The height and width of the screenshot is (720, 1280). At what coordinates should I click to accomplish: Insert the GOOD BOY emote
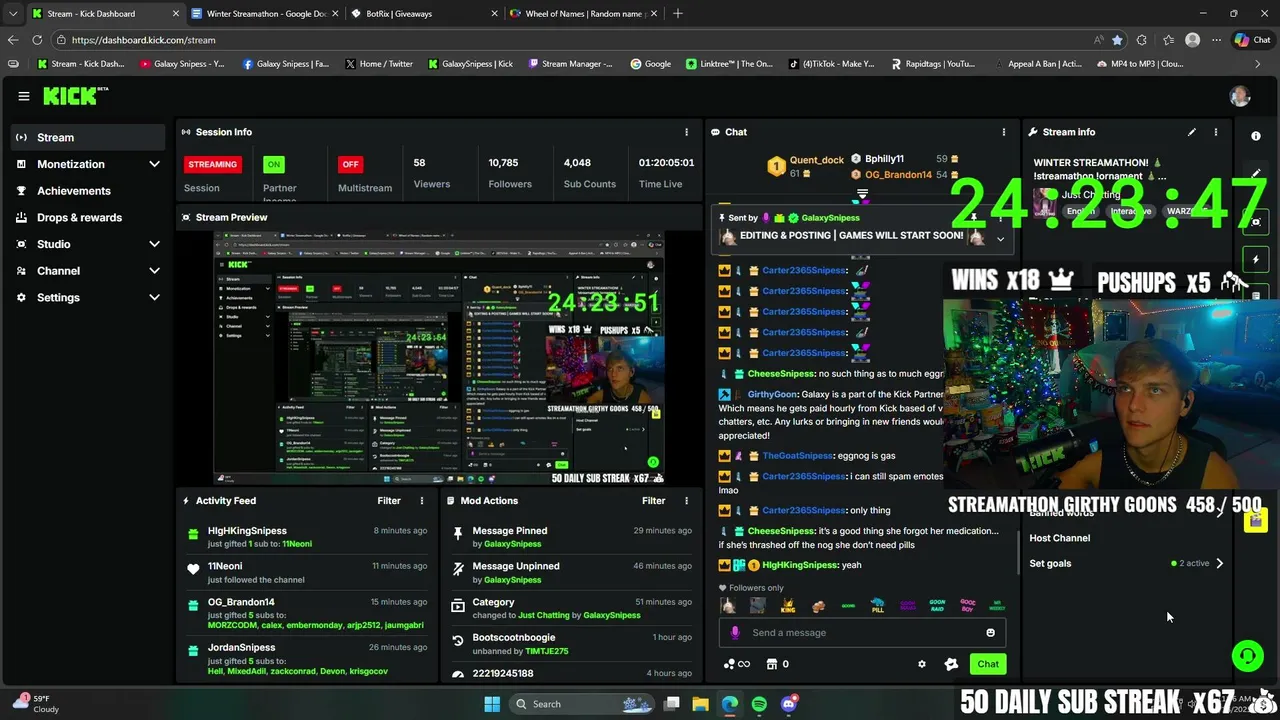[x=967, y=606]
